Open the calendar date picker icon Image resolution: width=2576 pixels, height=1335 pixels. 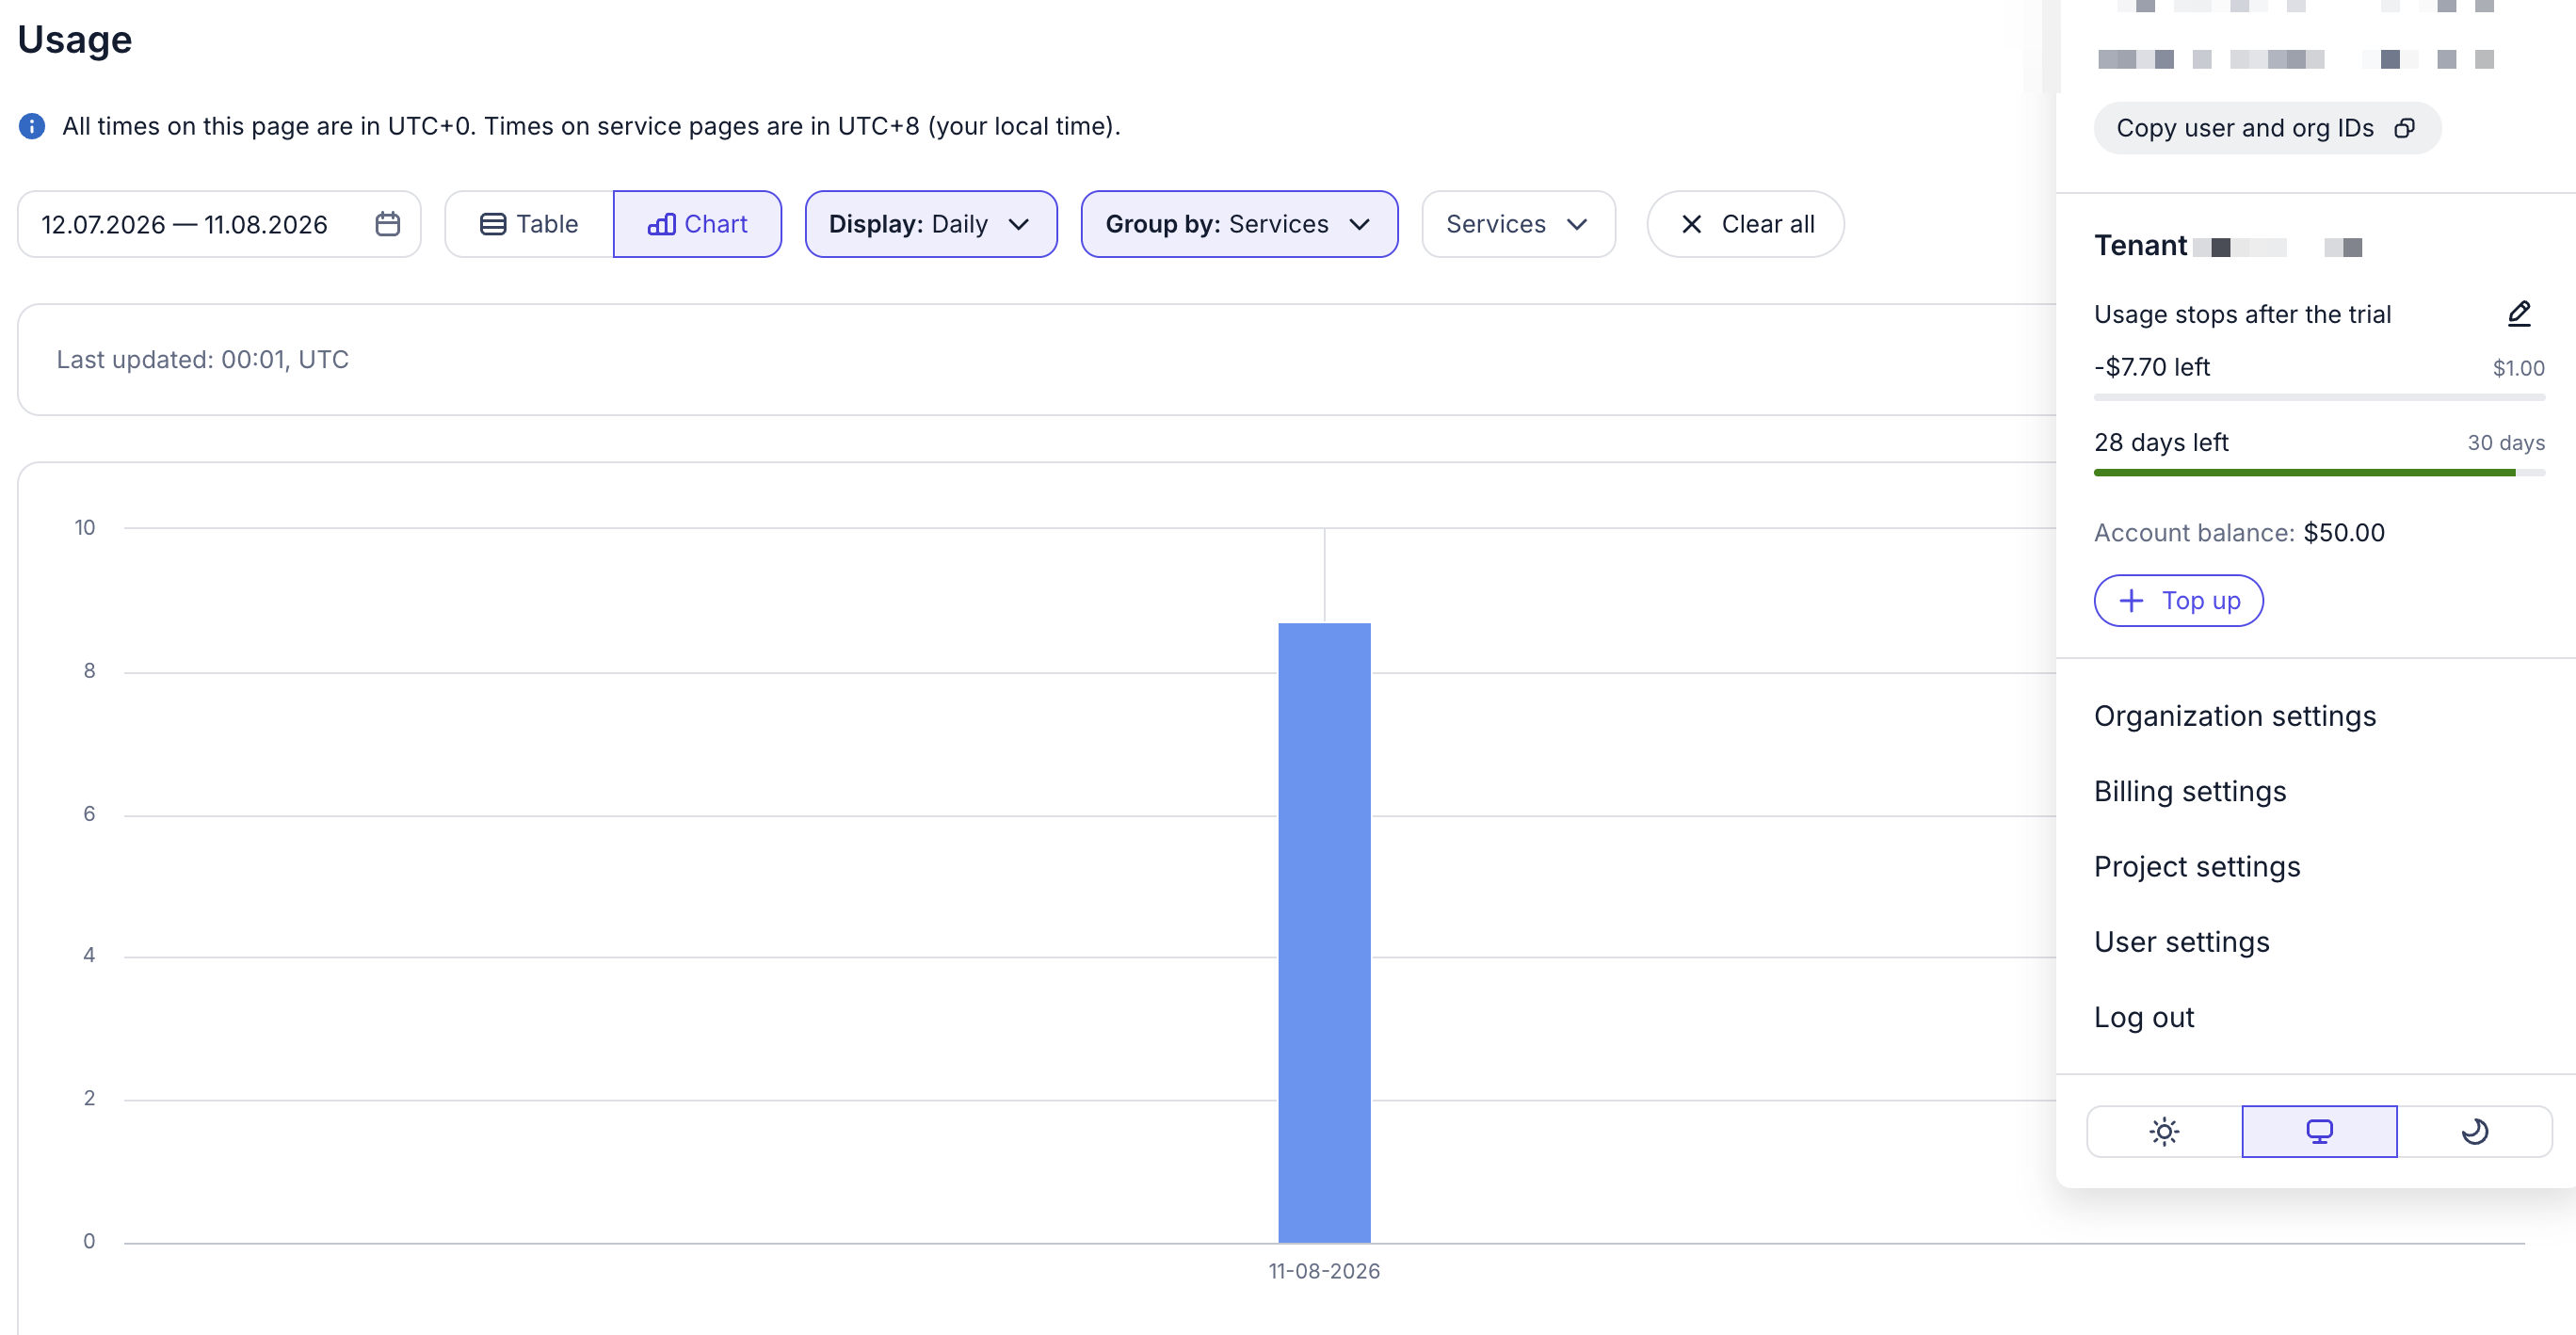[387, 224]
